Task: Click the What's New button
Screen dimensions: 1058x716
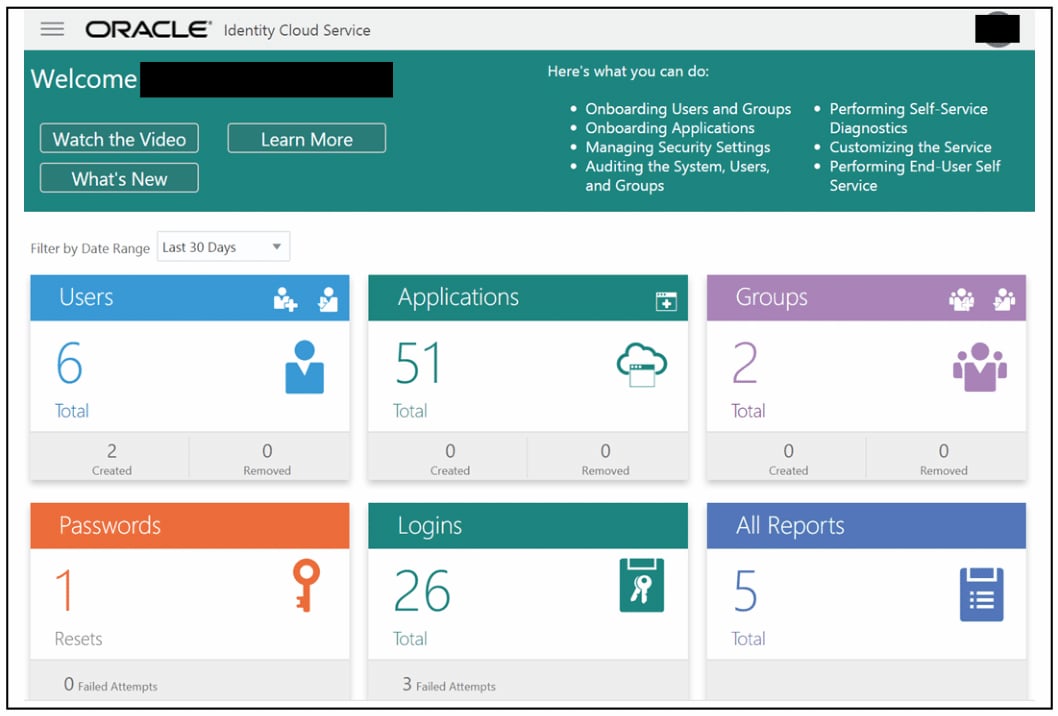Action: coord(119,179)
